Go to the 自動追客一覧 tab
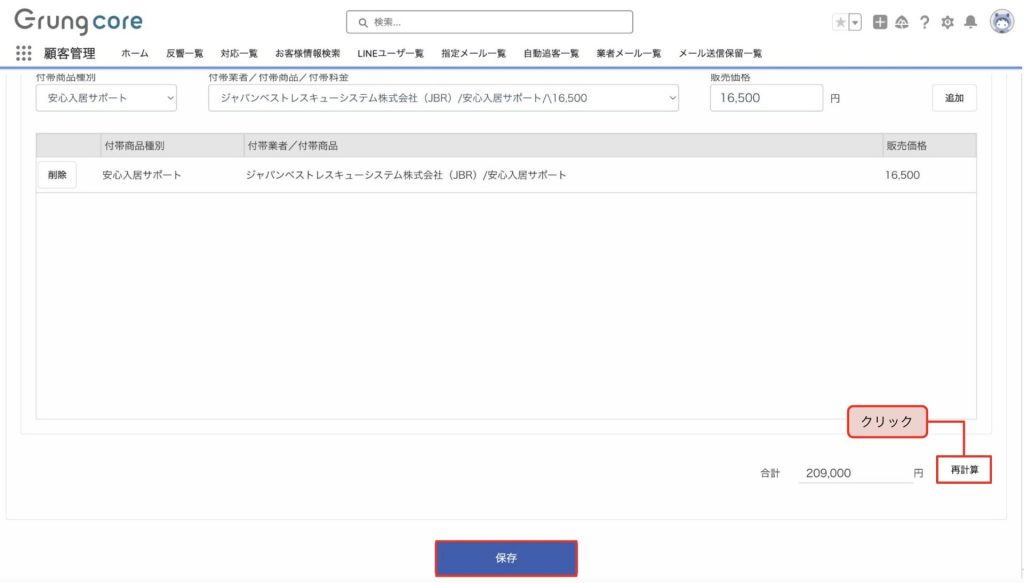This screenshot has height=583, width=1024. 550,53
